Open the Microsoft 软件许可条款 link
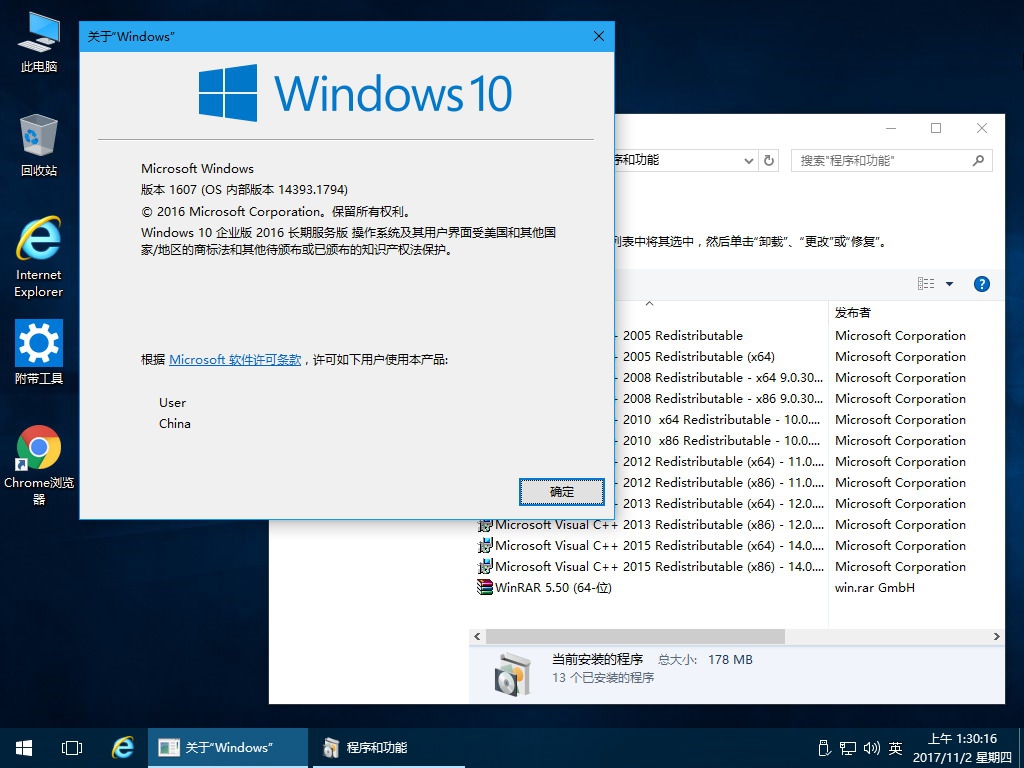Viewport: 1024px width, 768px height. (x=235, y=360)
